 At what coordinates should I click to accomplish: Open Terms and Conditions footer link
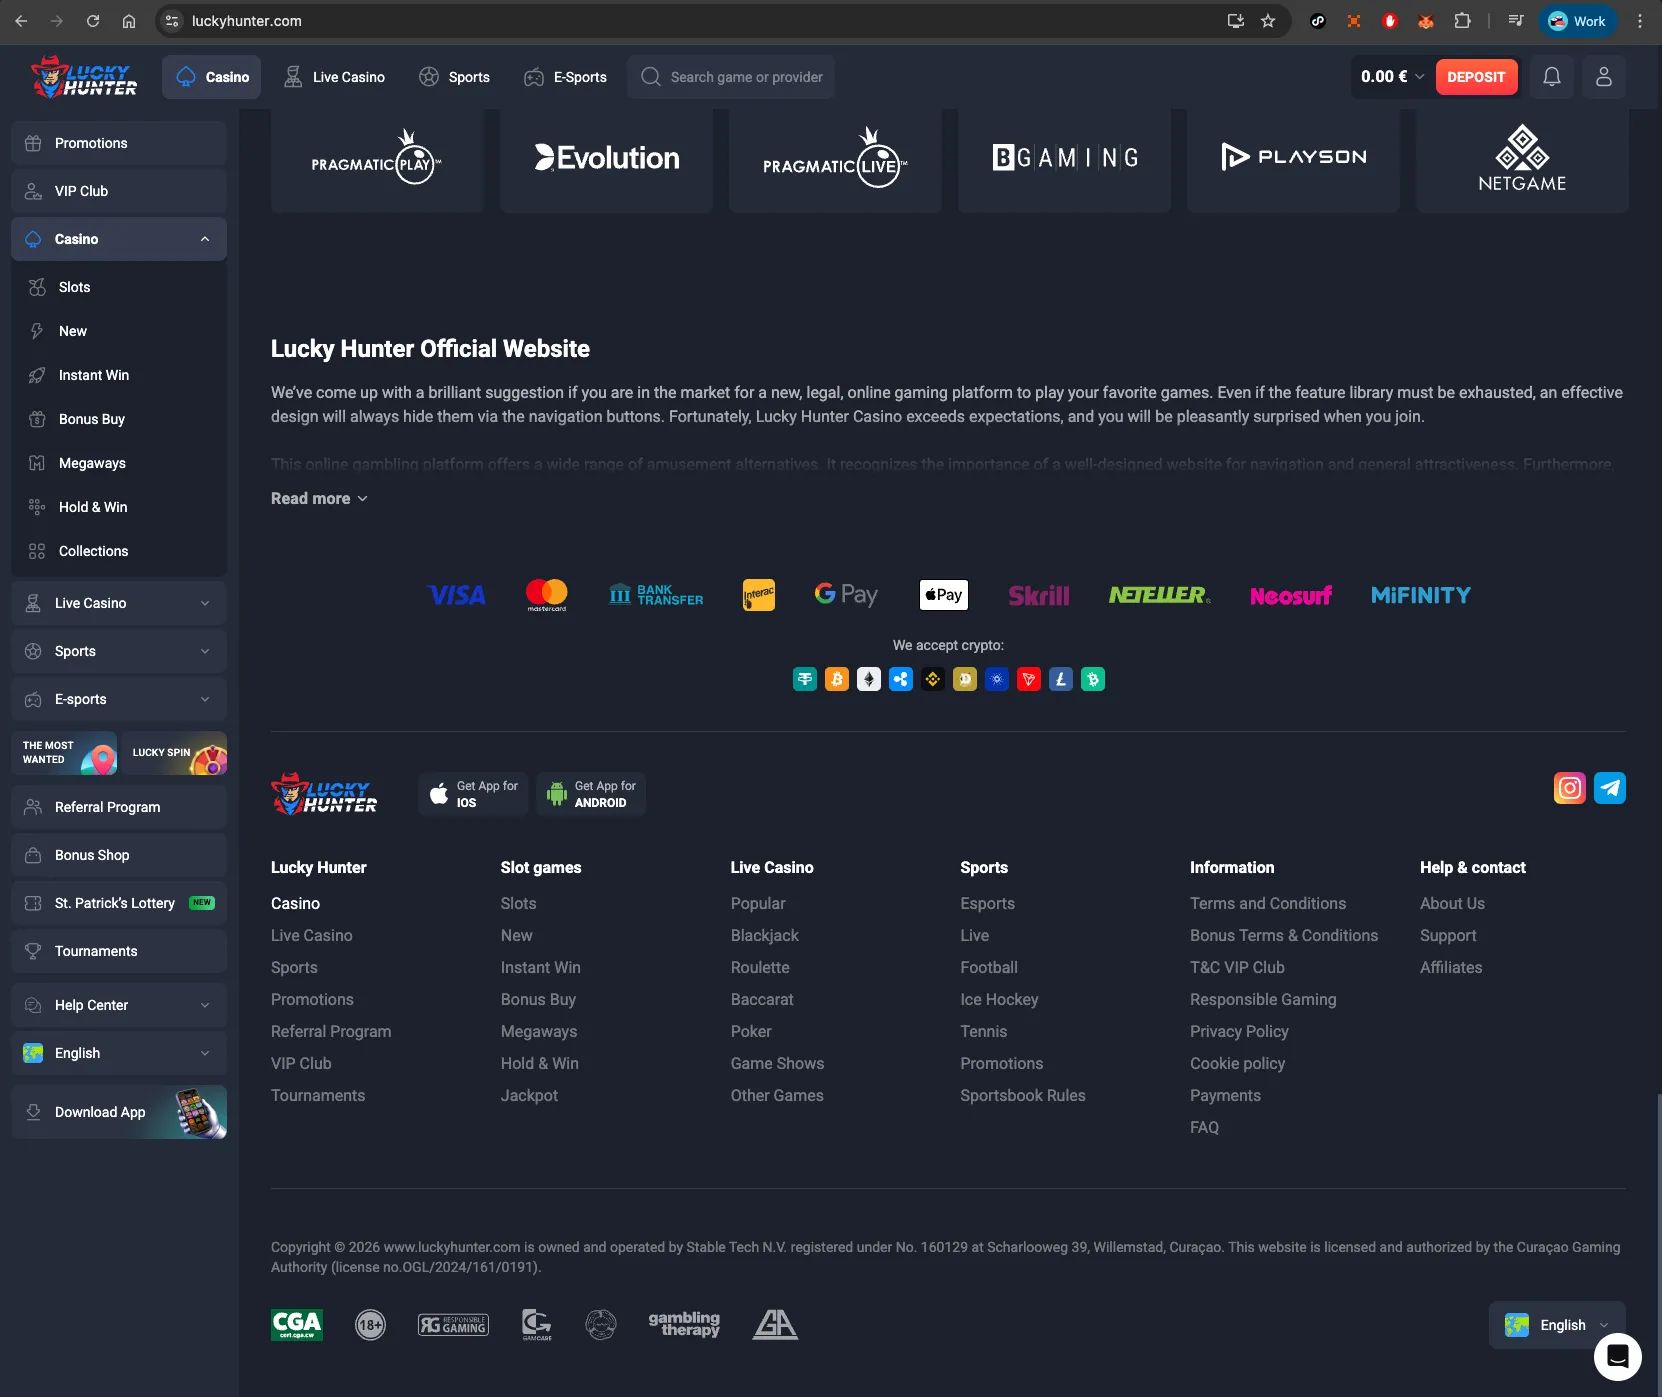pyautogui.click(x=1268, y=903)
